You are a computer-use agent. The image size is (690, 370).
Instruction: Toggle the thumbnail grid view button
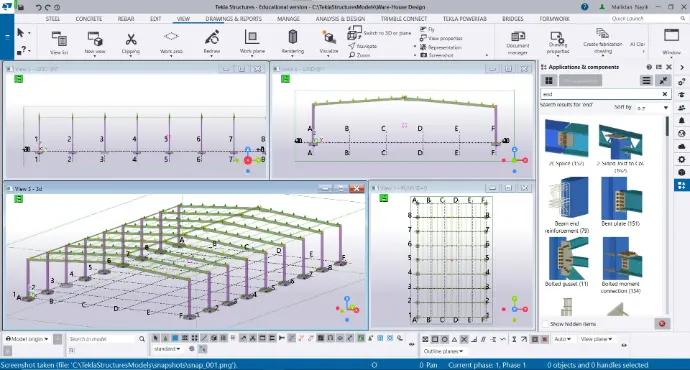[549, 81]
